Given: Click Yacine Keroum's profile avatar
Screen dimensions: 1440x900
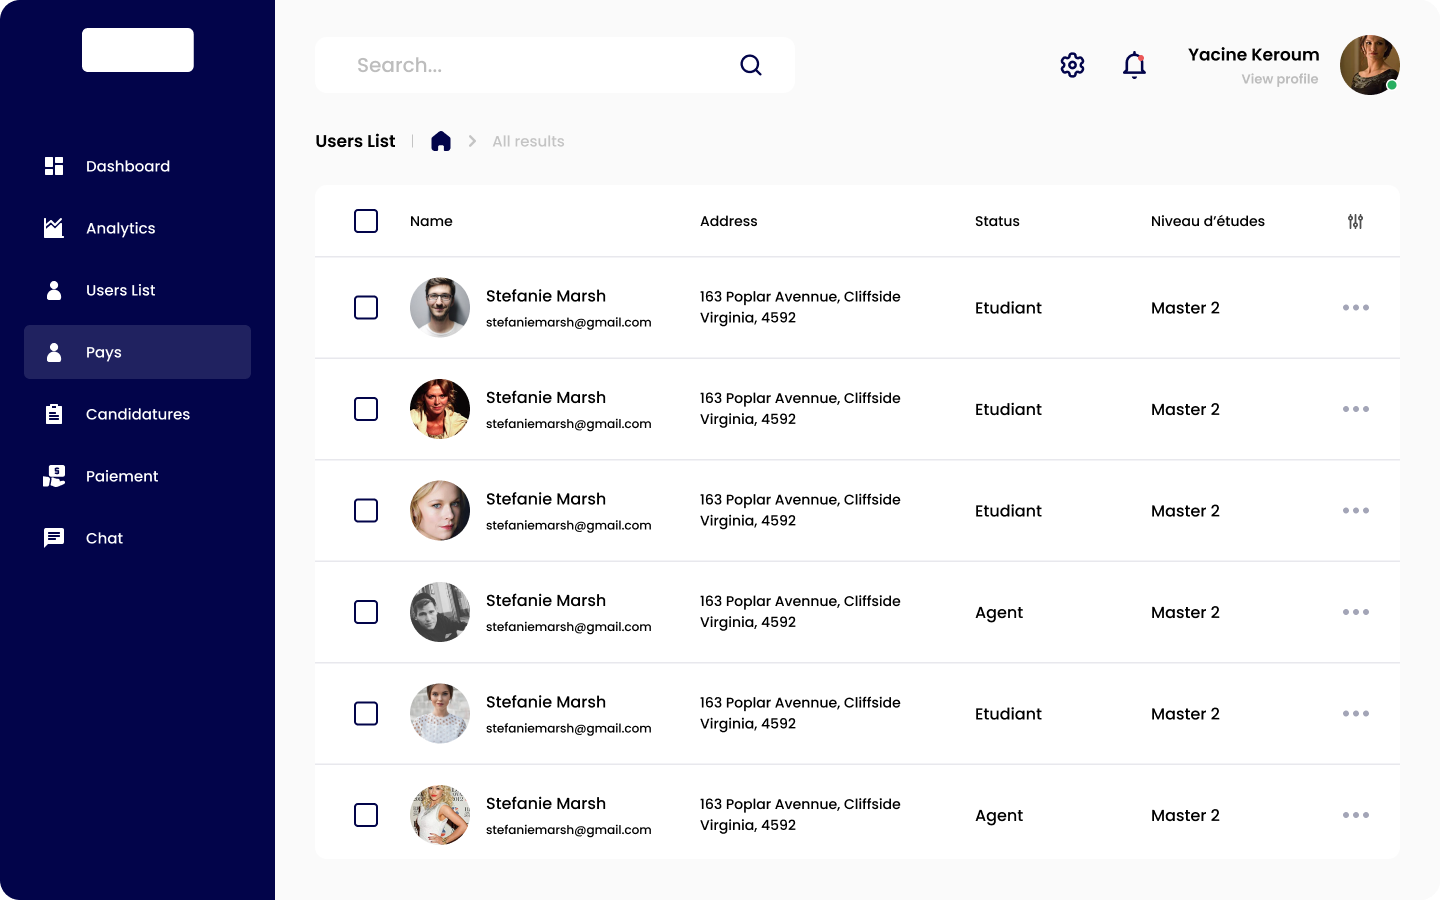Looking at the screenshot, I should pos(1369,65).
